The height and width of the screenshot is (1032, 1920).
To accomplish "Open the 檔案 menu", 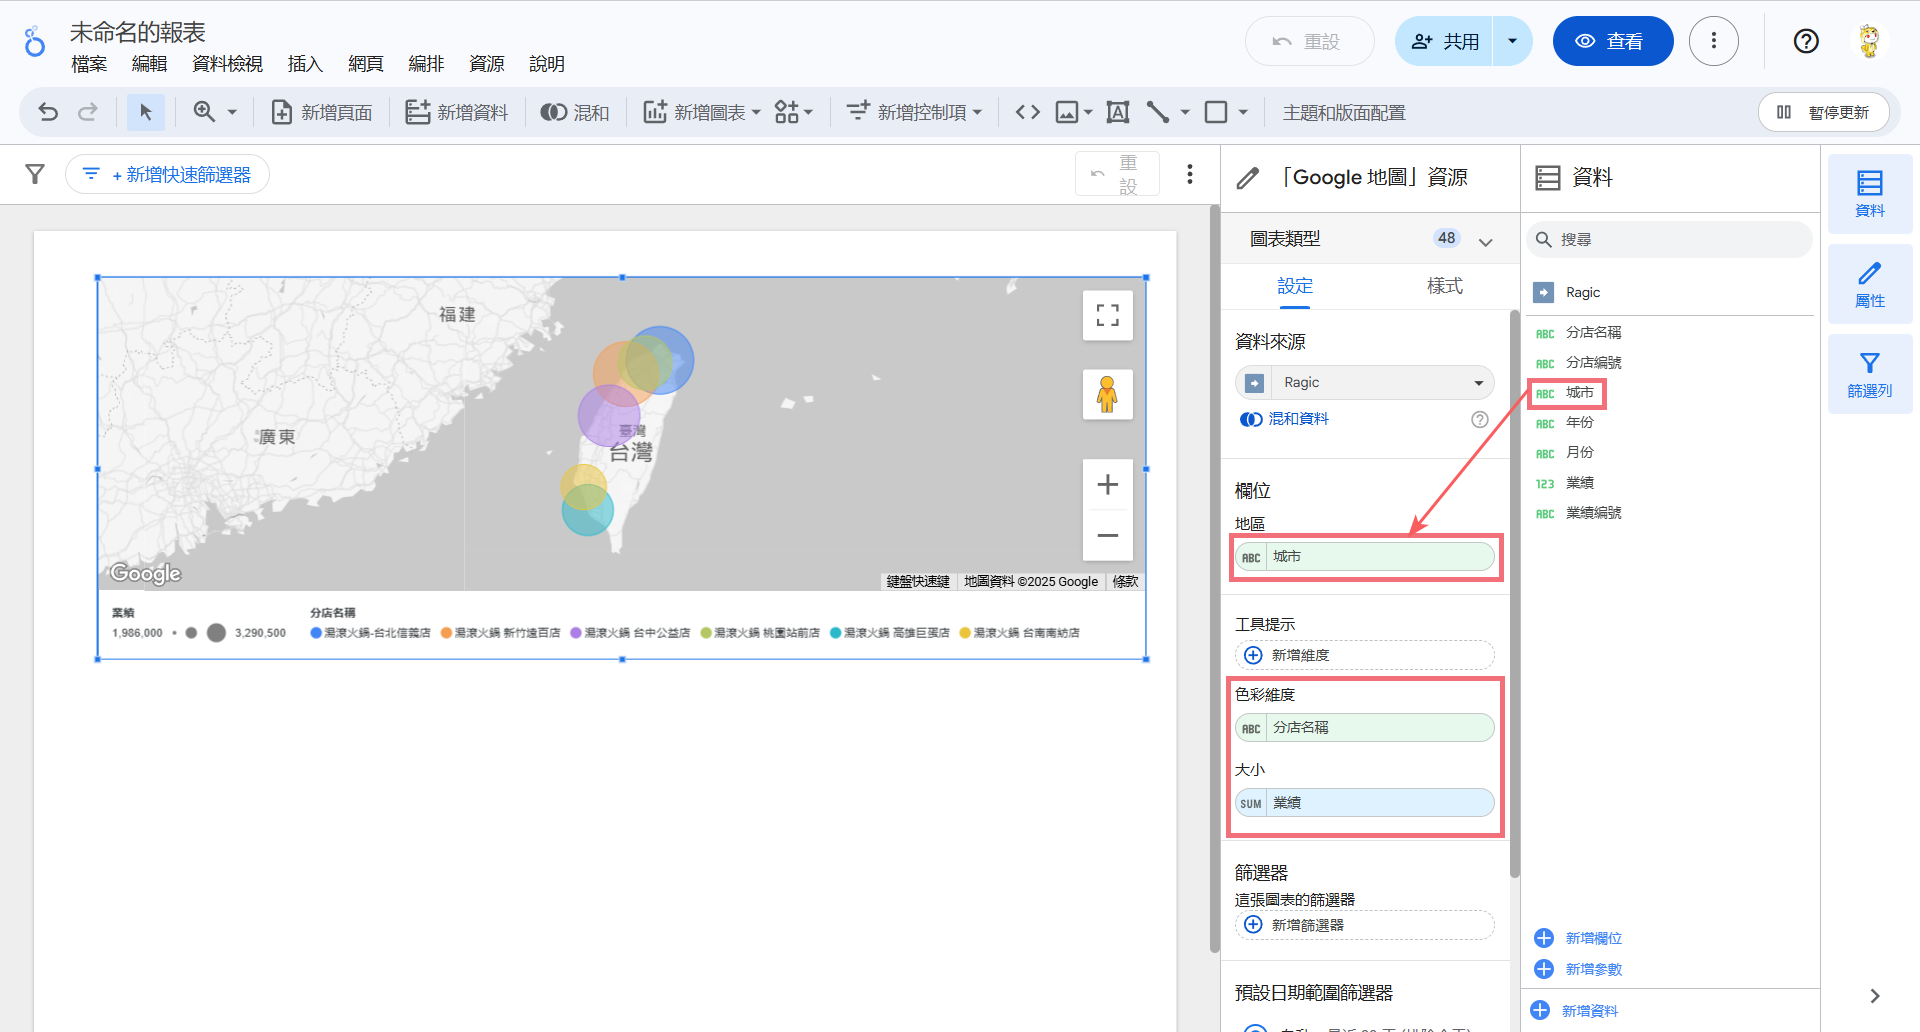I will [89, 64].
